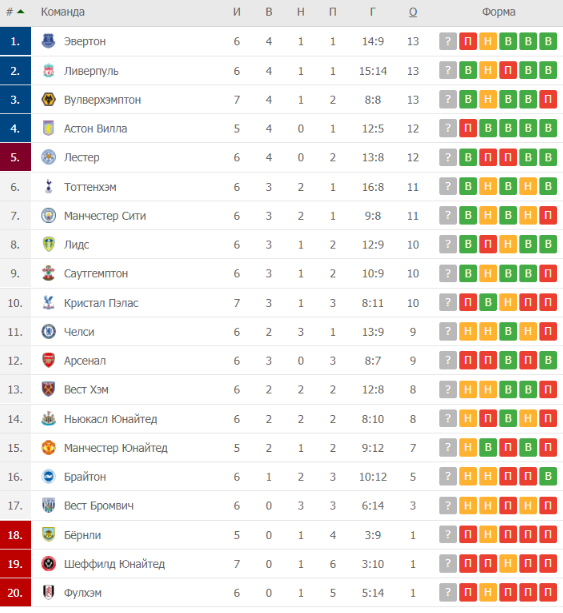Sort by the И games played header
Screen dimensions: 563x613
point(237,12)
